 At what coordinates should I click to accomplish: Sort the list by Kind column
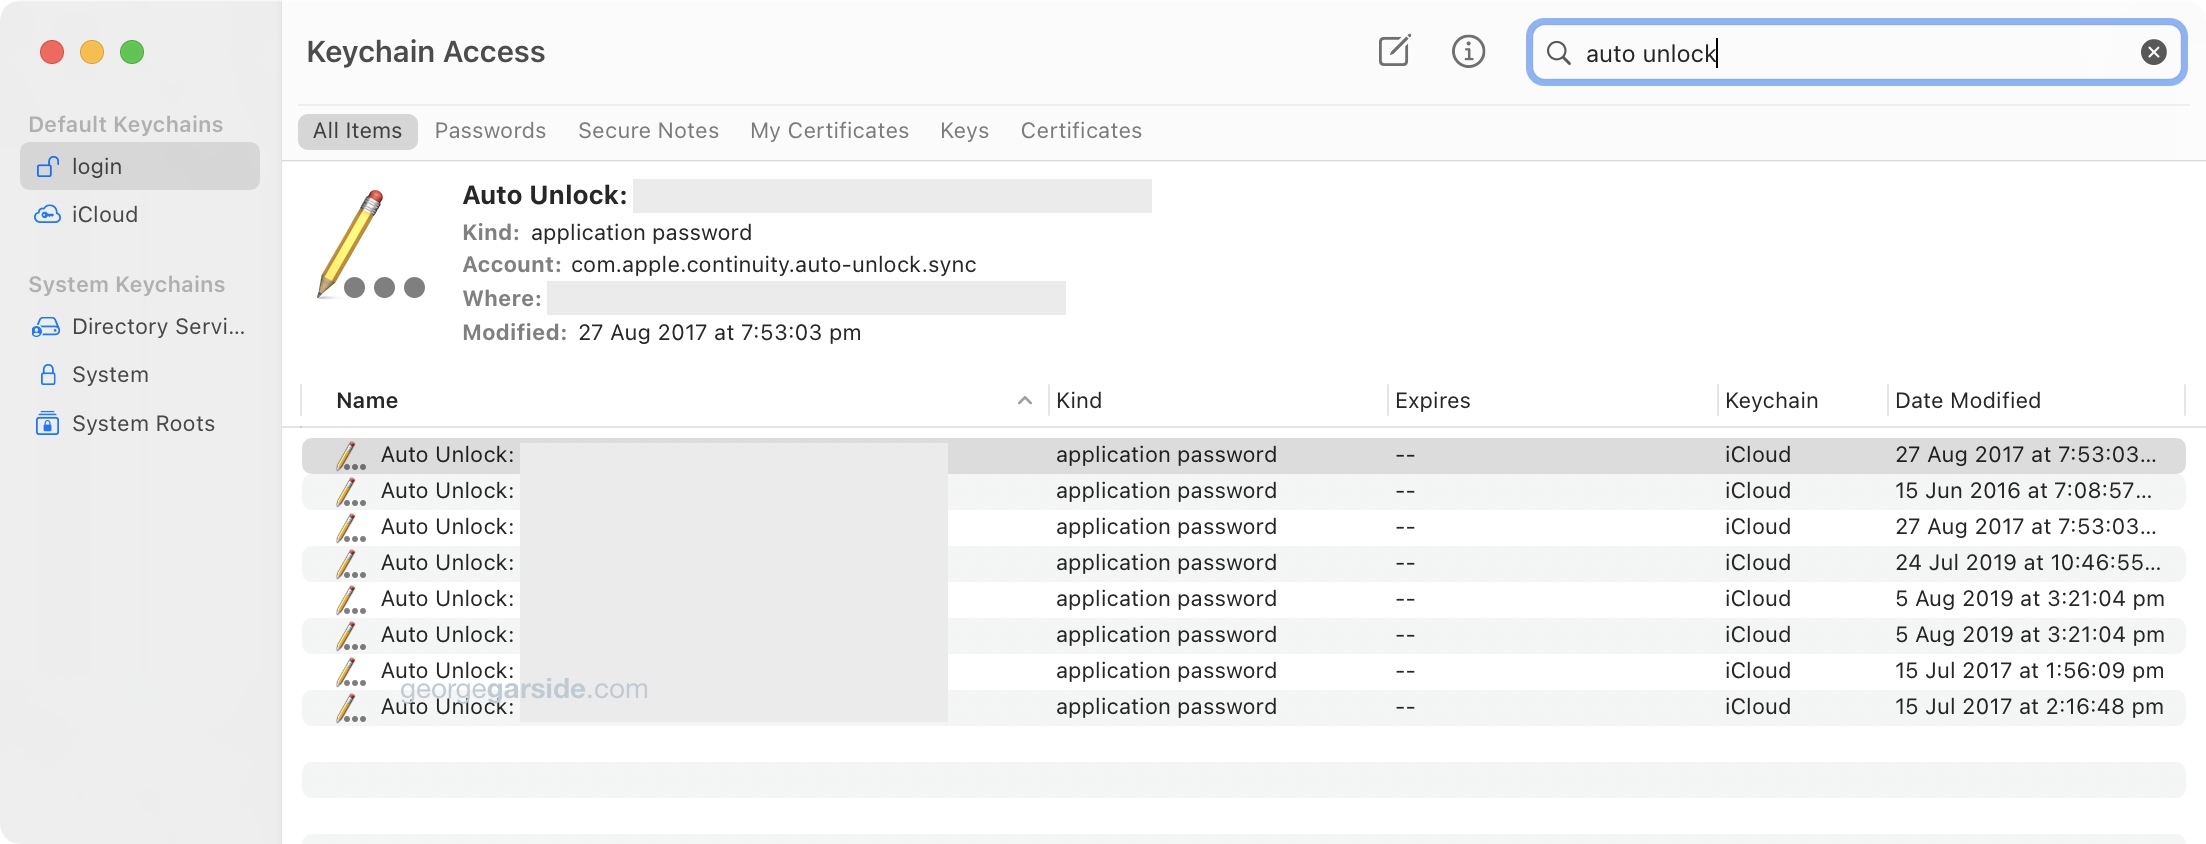click(x=1079, y=401)
